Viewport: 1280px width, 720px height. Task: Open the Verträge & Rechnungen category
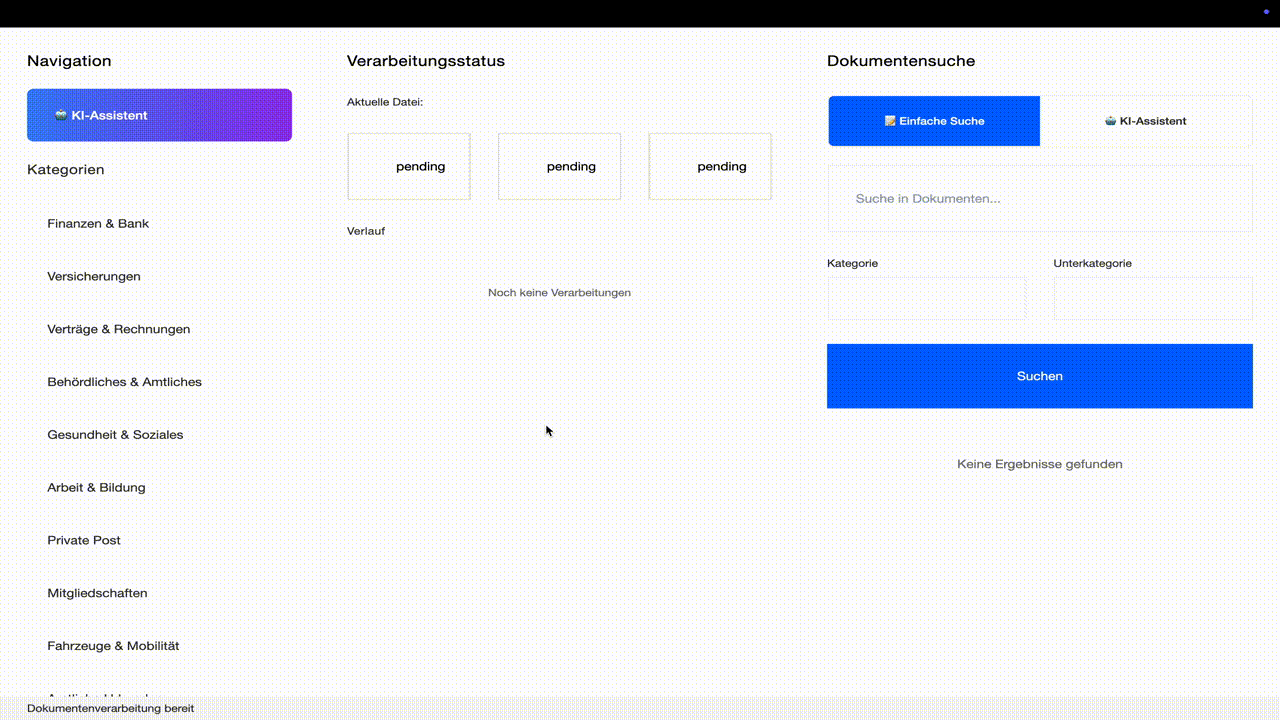pyautogui.click(x=118, y=329)
